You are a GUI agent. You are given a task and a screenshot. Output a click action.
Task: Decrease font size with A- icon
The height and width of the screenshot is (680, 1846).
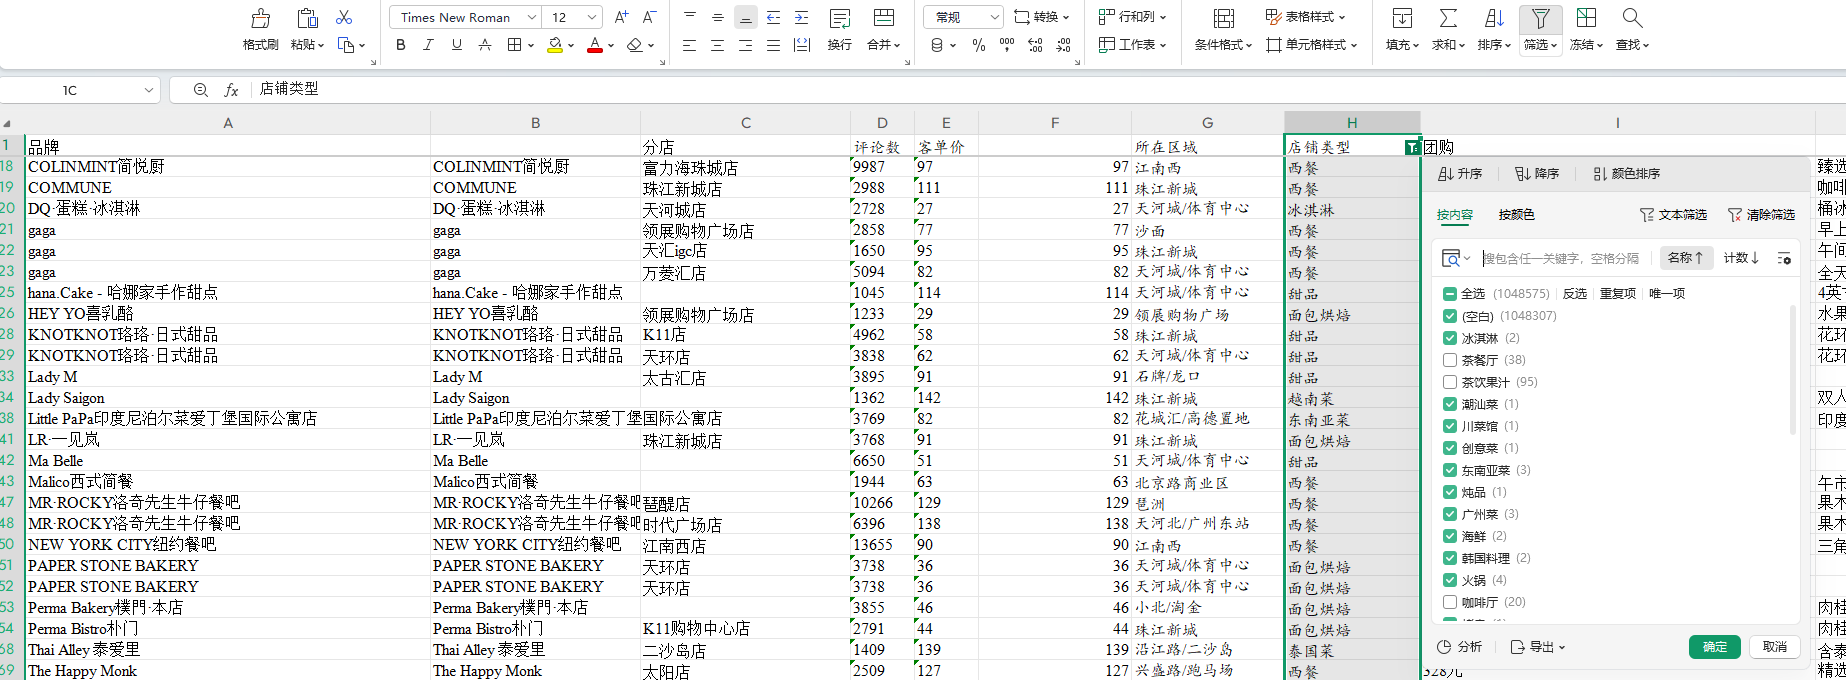[649, 17]
